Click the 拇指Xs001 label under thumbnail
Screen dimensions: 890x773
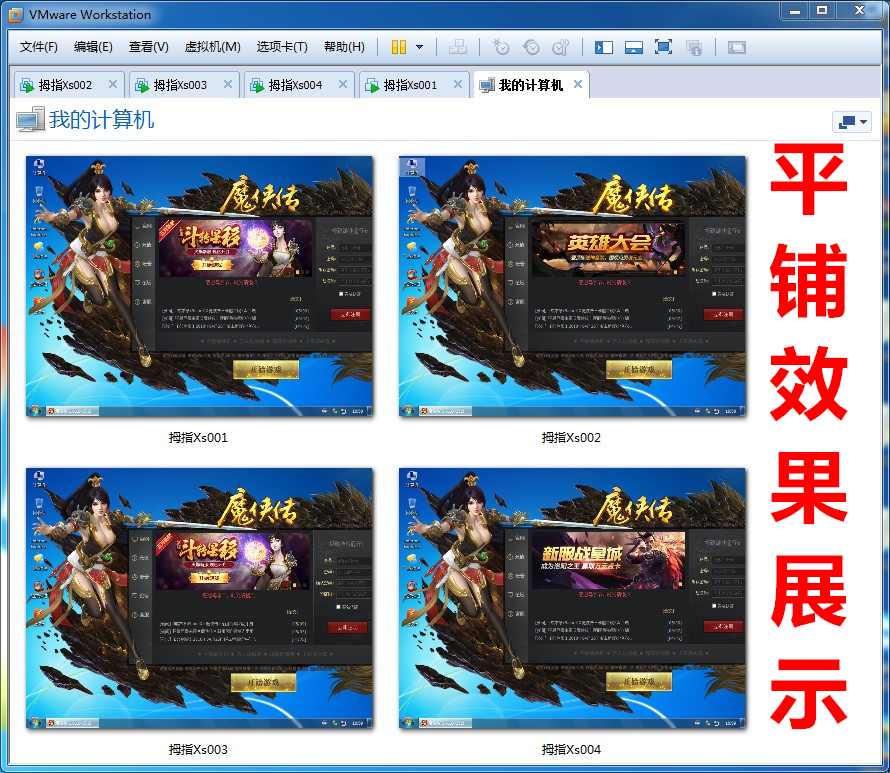[x=198, y=438]
